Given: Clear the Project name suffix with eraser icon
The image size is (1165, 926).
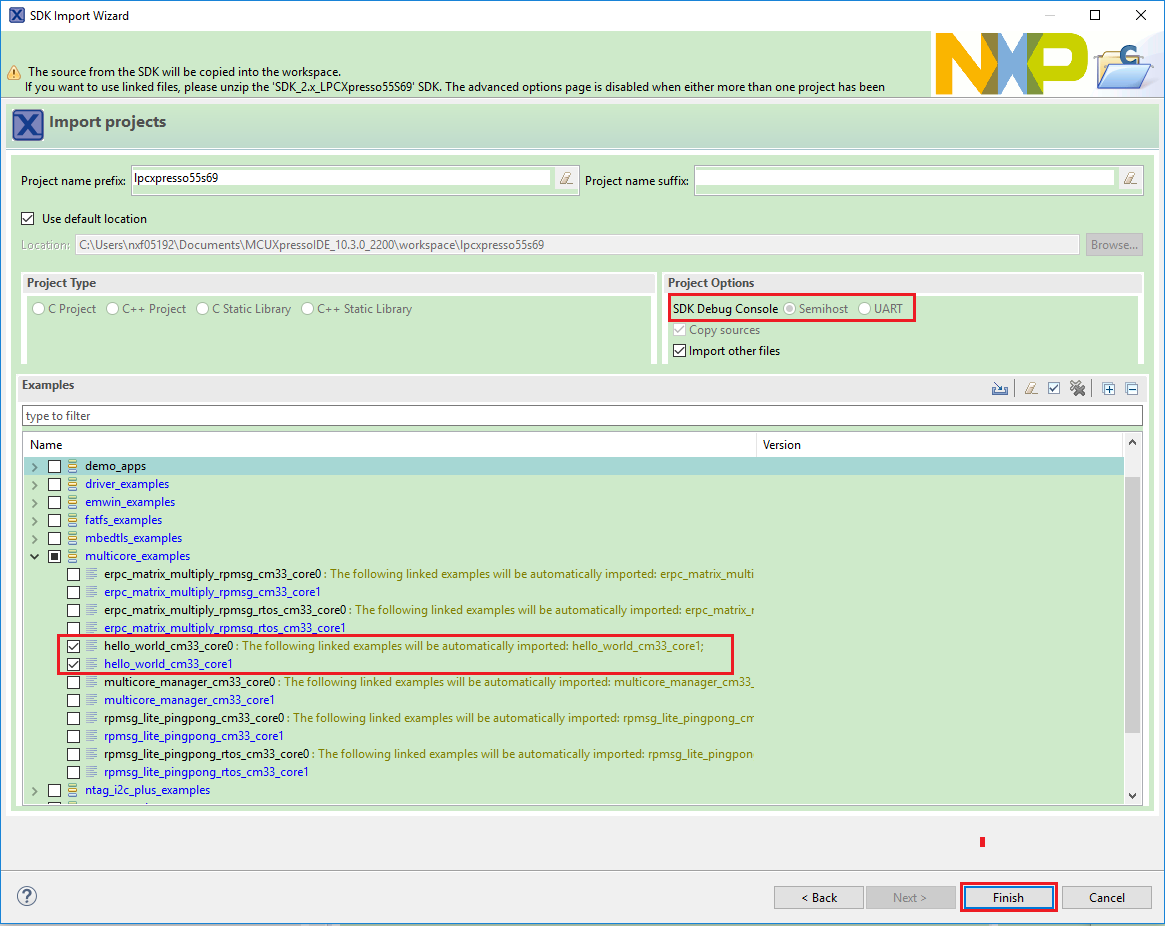Looking at the screenshot, I should coord(1130,179).
